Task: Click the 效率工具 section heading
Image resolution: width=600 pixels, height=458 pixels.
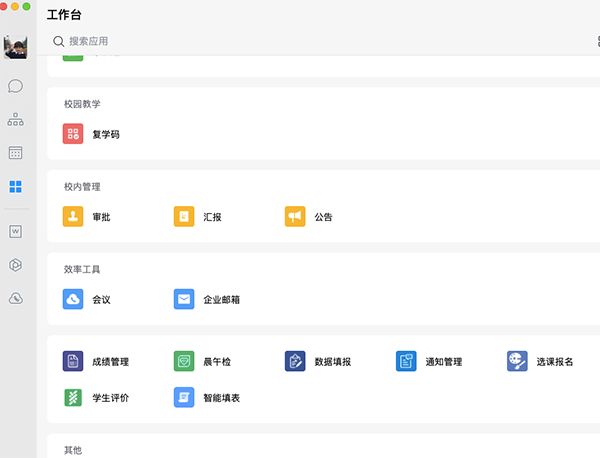Action: [x=82, y=269]
